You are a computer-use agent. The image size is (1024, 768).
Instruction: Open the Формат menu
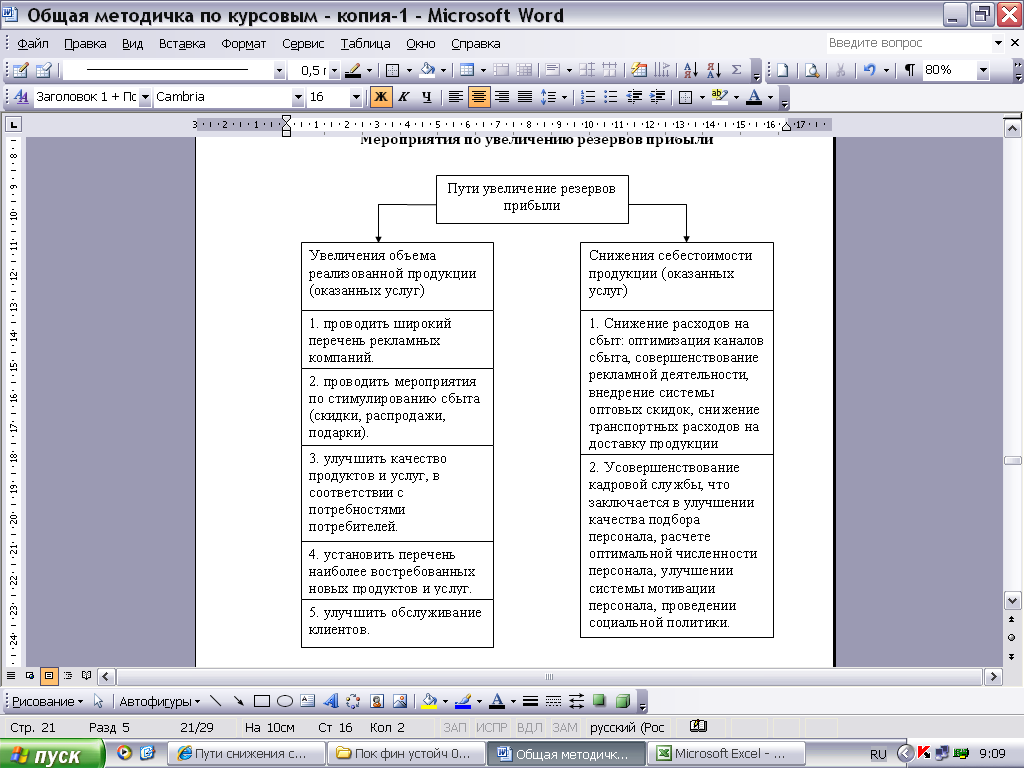pos(244,44)
